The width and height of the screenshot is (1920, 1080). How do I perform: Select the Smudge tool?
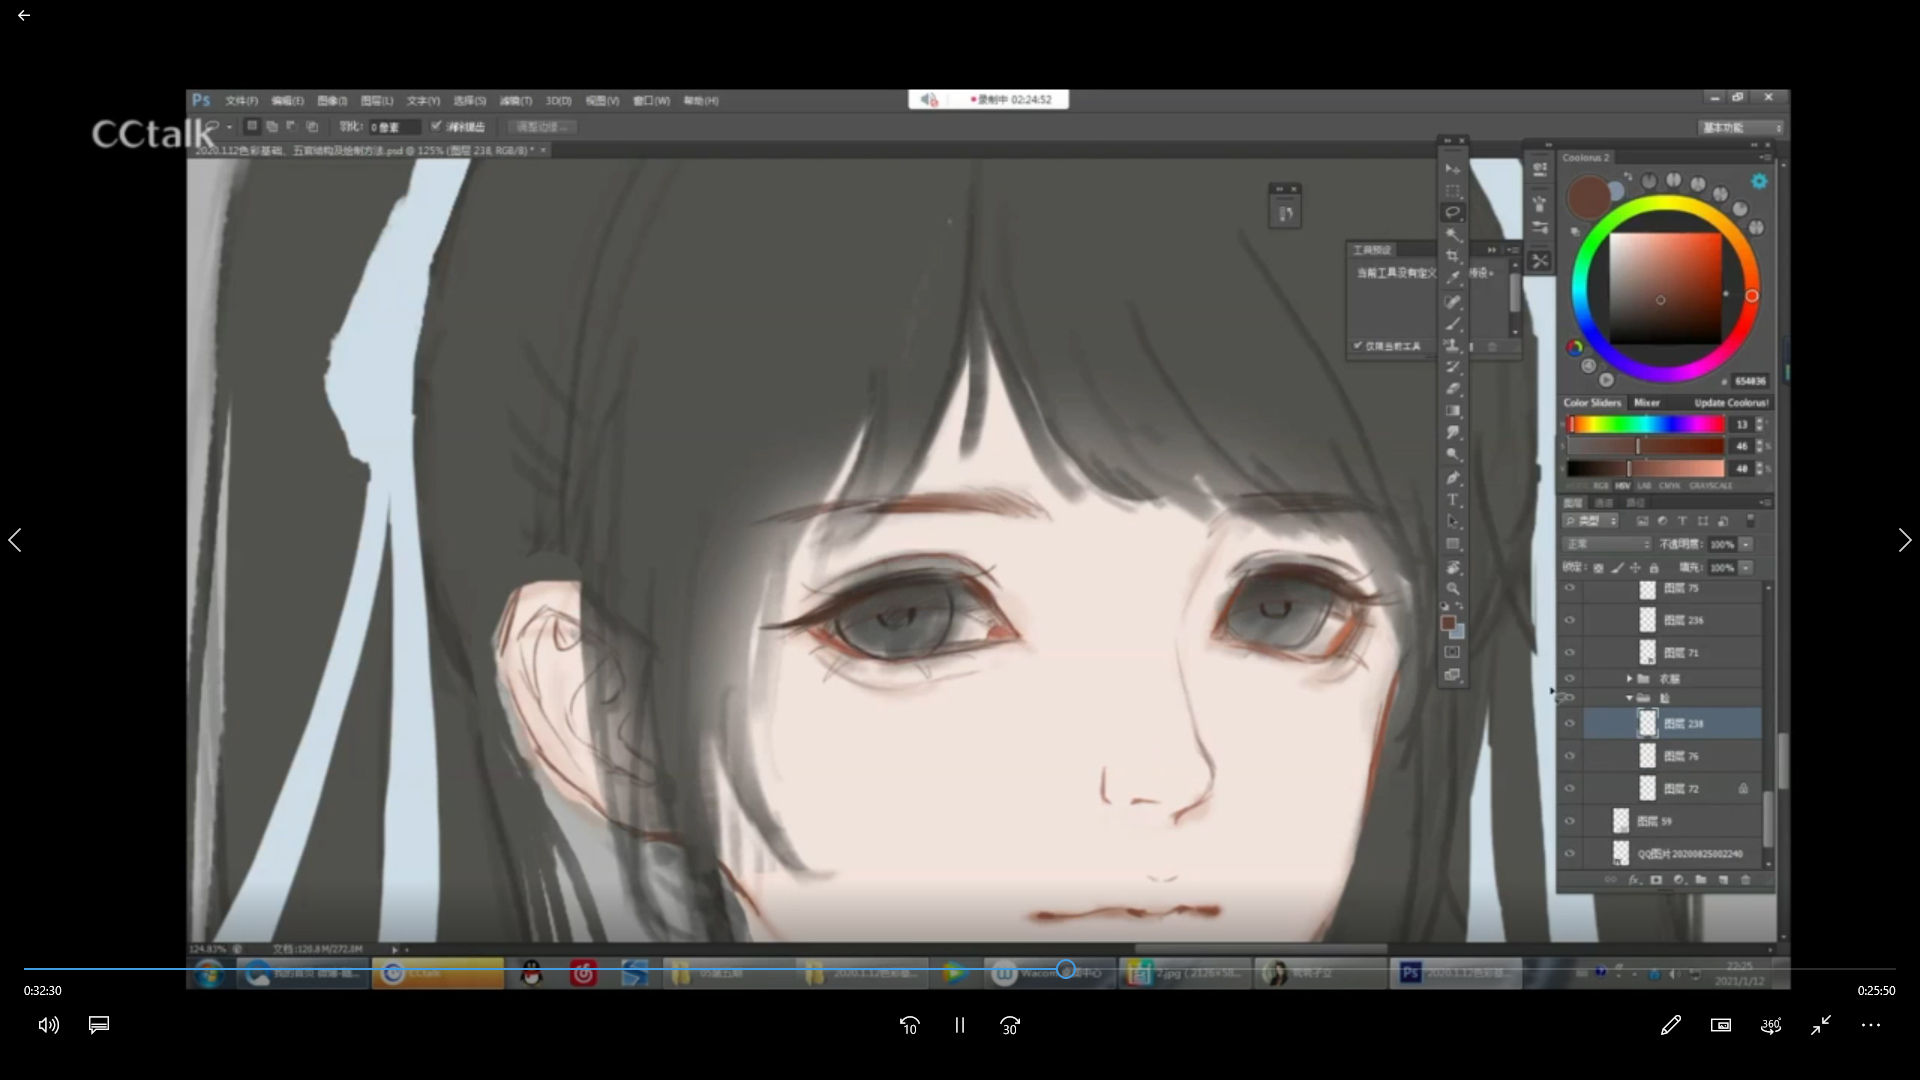pos(1453,433)
